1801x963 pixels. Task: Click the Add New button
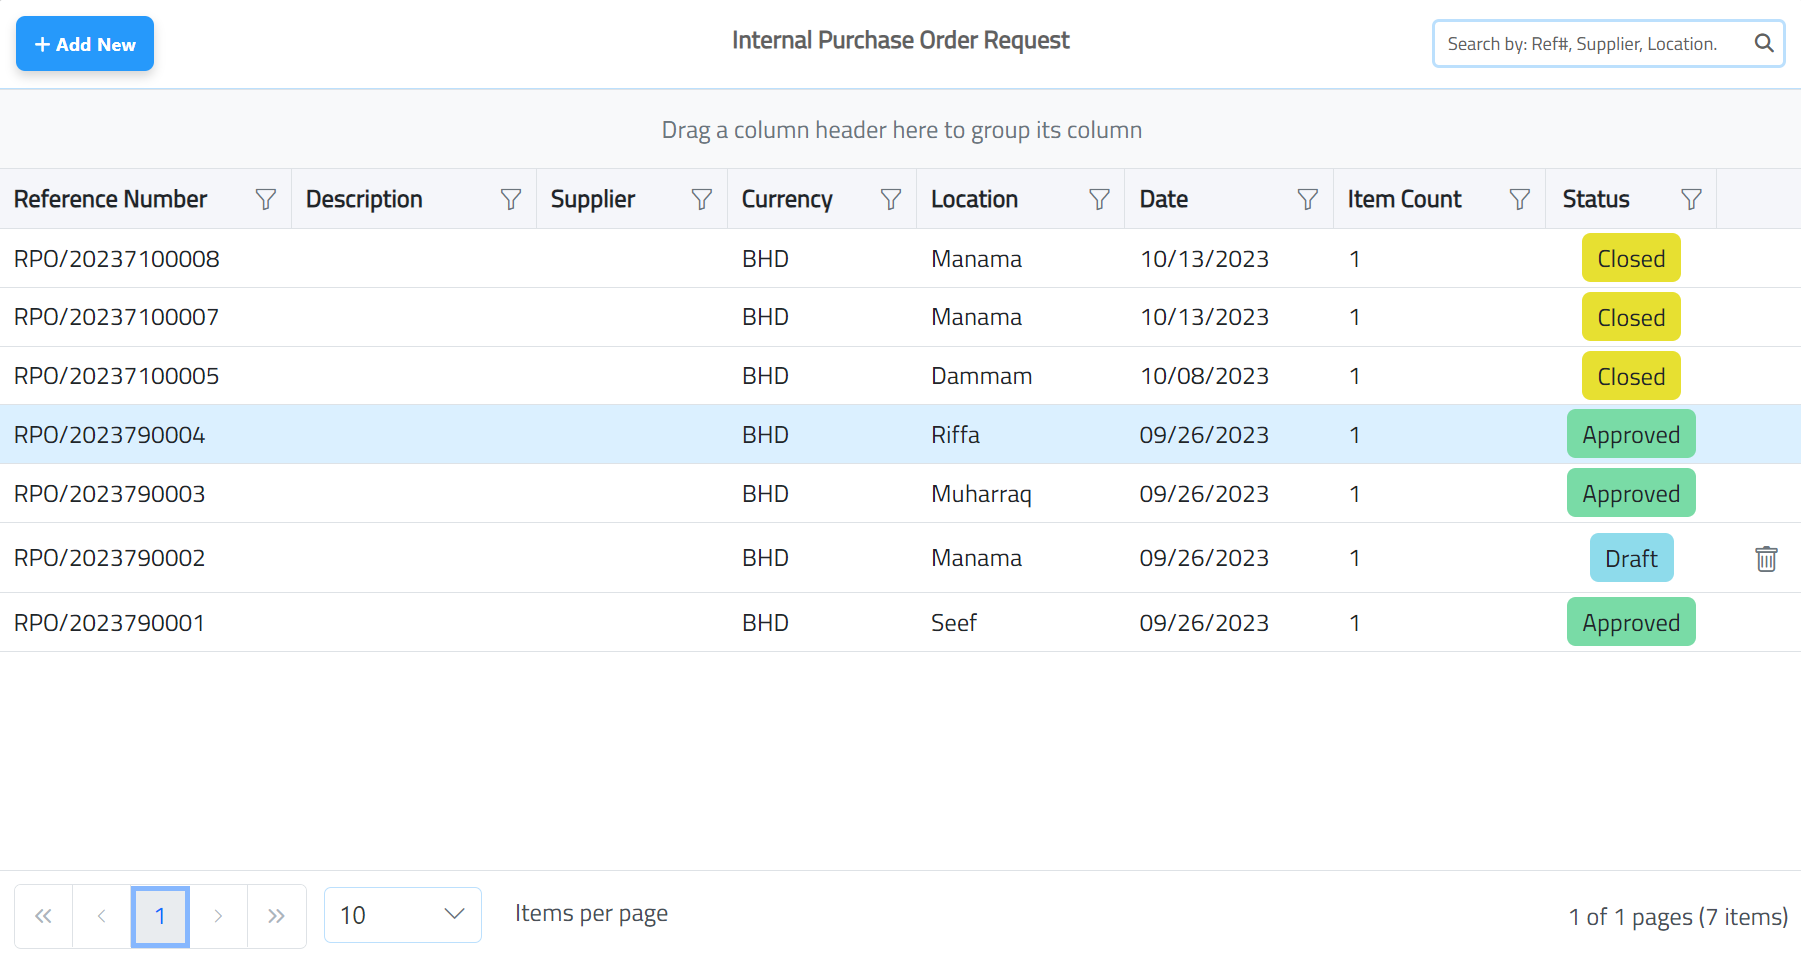point(84,43)
